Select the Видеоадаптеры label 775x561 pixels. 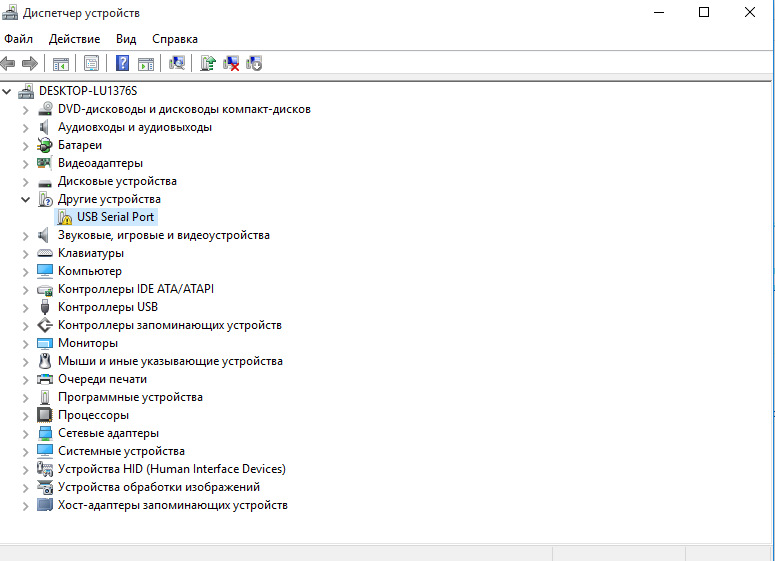coord(100,163)
